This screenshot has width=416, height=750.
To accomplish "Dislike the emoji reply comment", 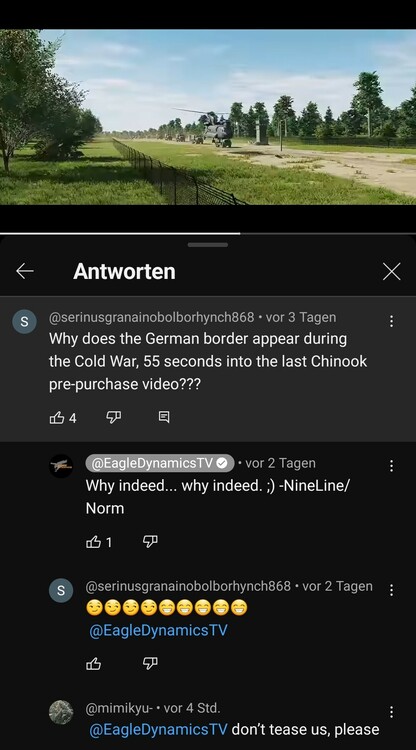I will (150, 664).
